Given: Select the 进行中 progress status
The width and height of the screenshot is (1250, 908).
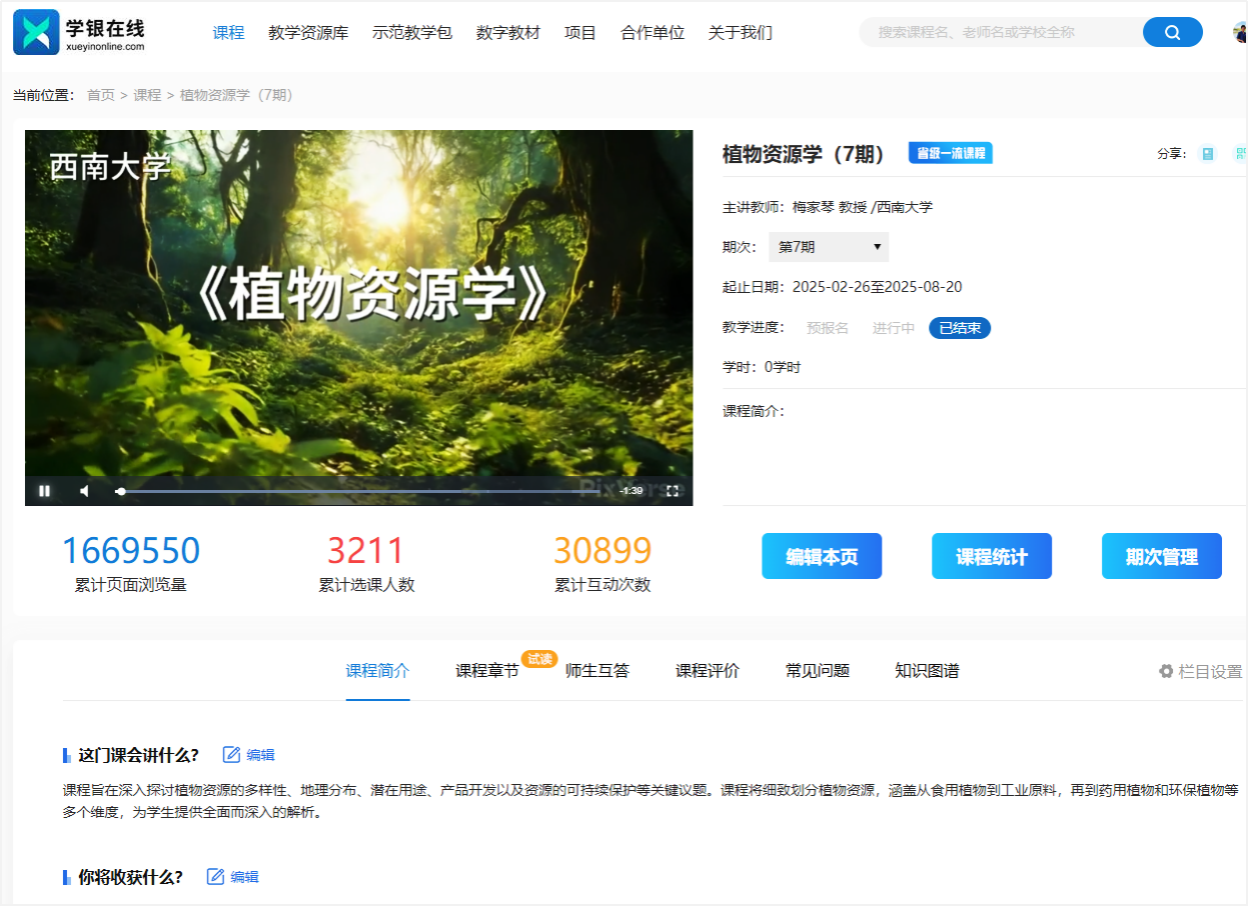Looking at the screenshot, I should pyautogui.click(x=893, y=328).
